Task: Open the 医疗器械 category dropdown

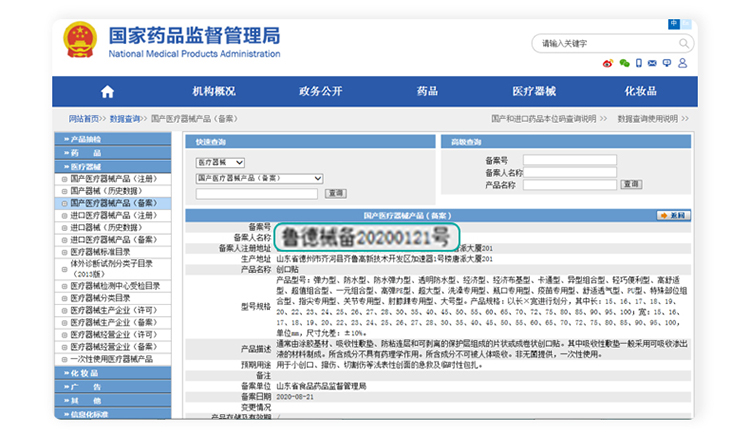Action: (x=220, y=162)
